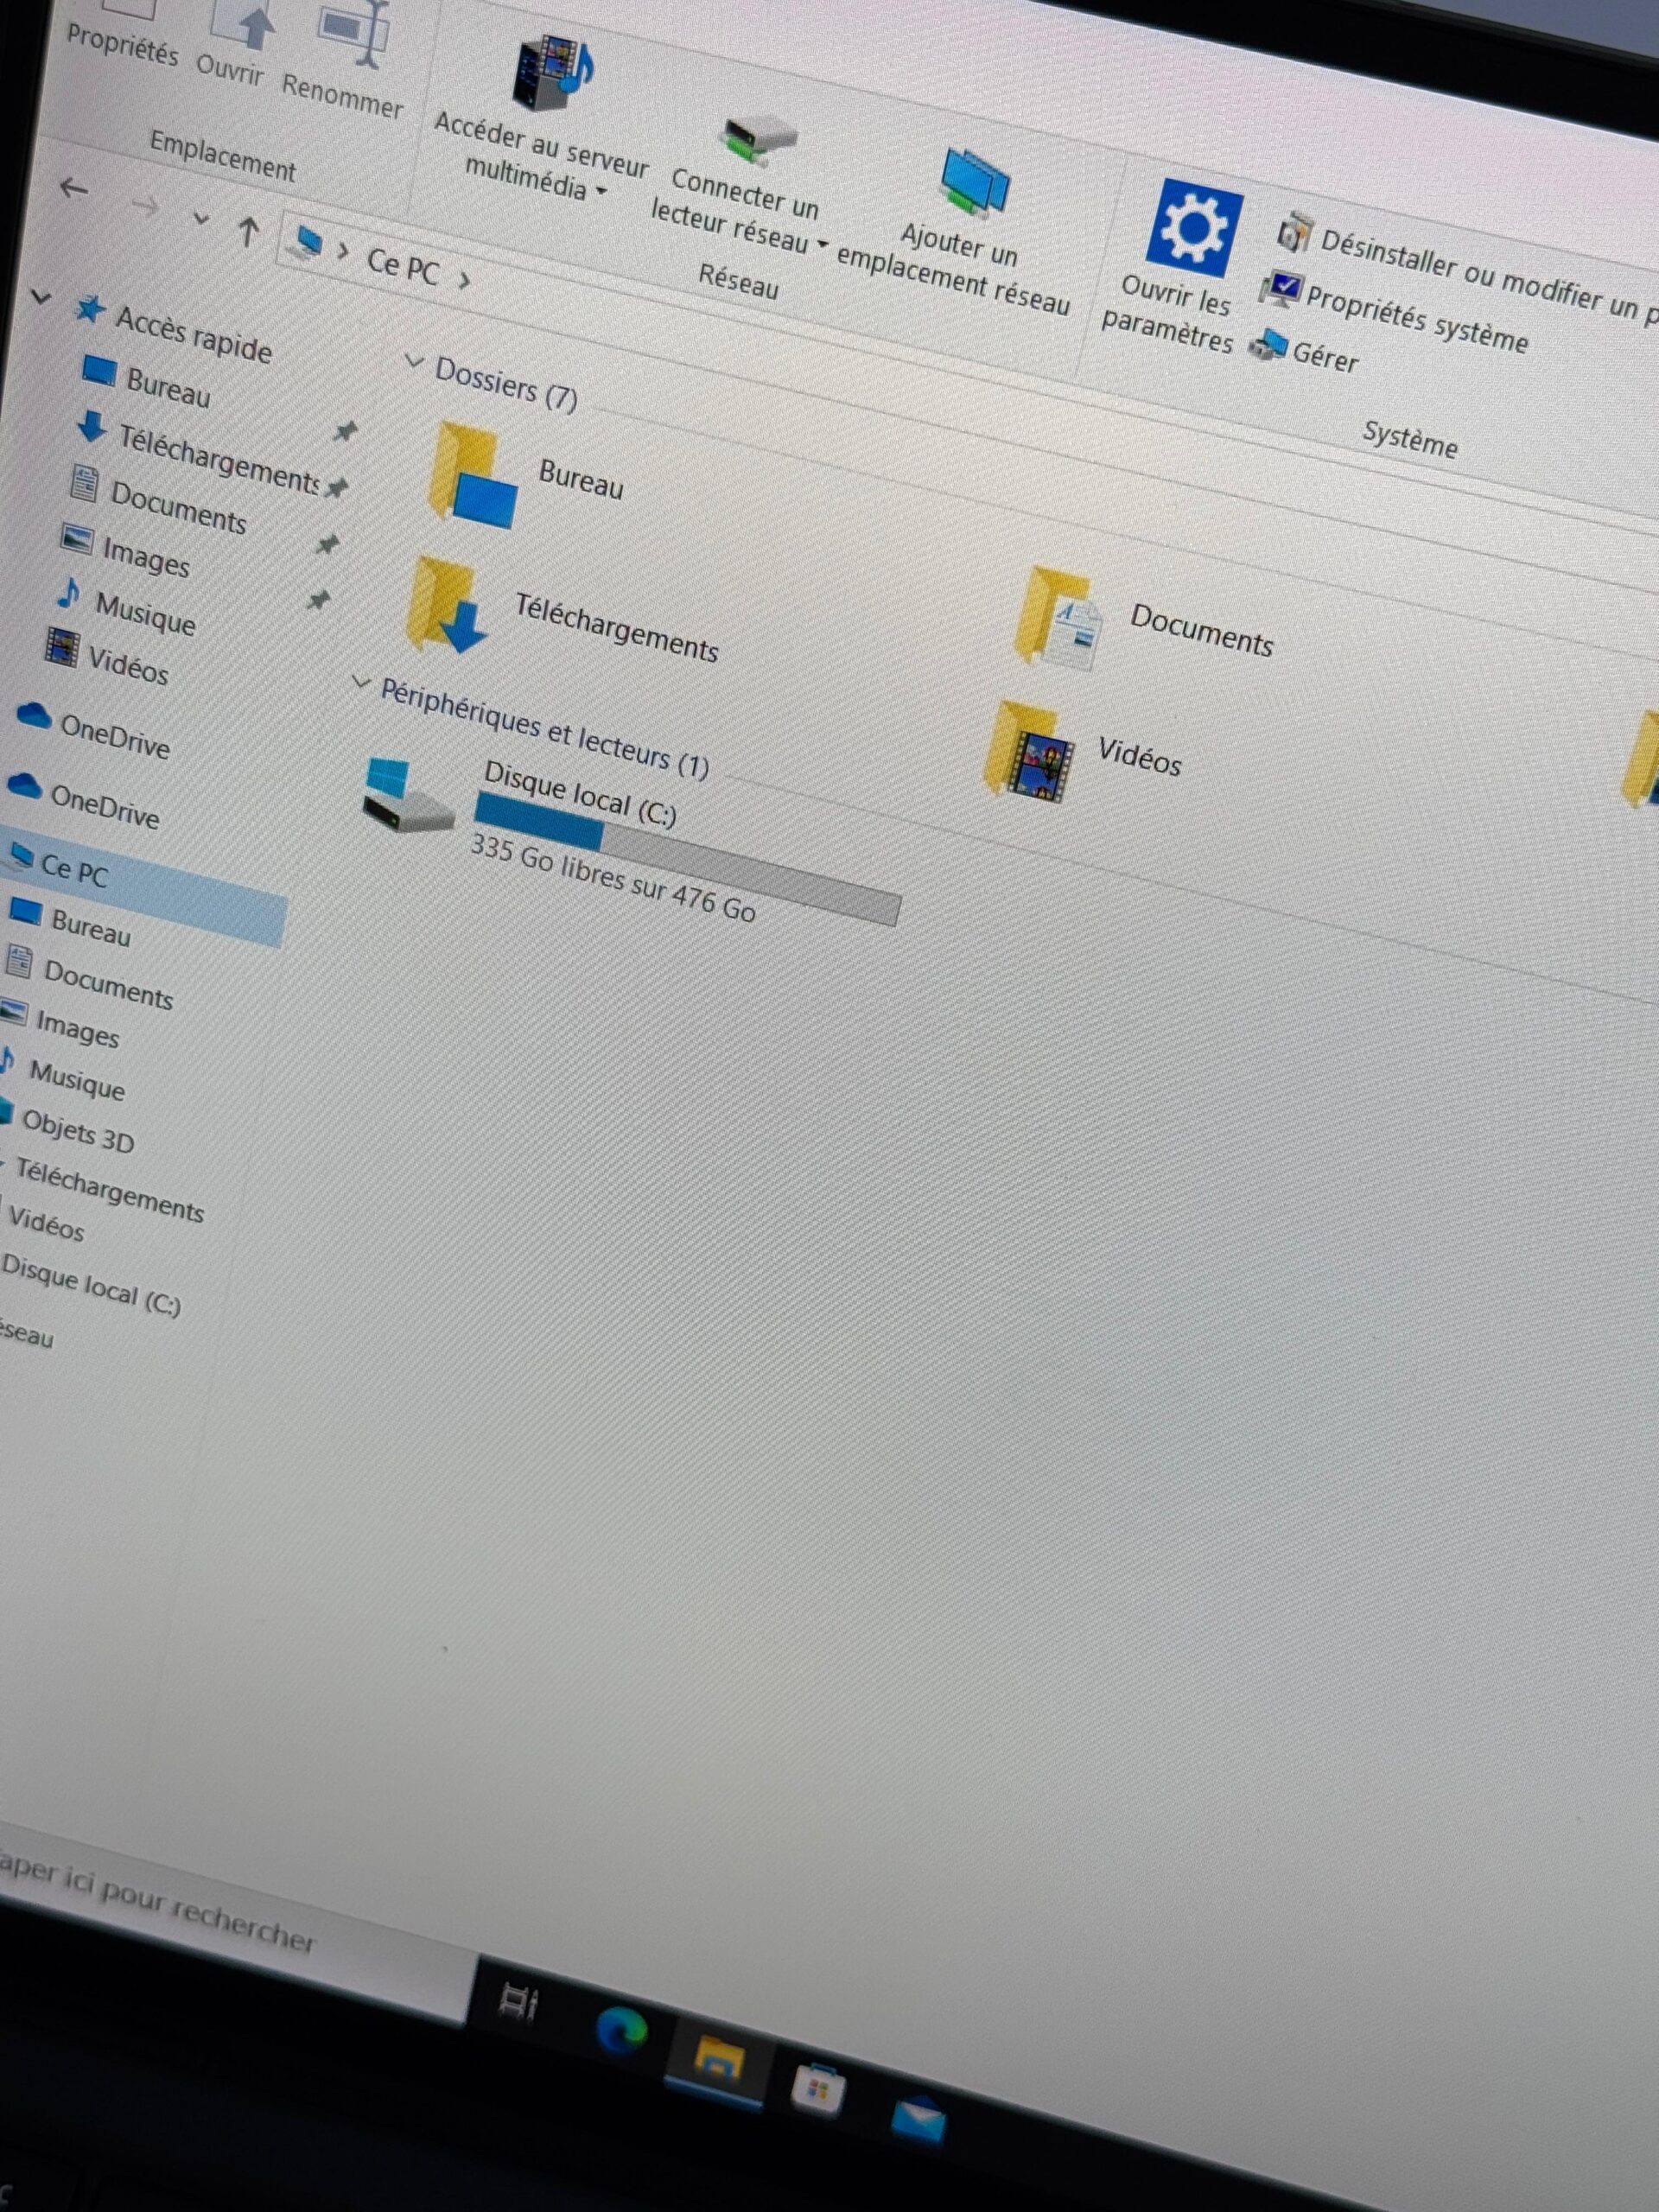Collapse Périphériques et lecteurs (1) group
Viewport: 1659px width, 2212px height.
tap(361, 682)
